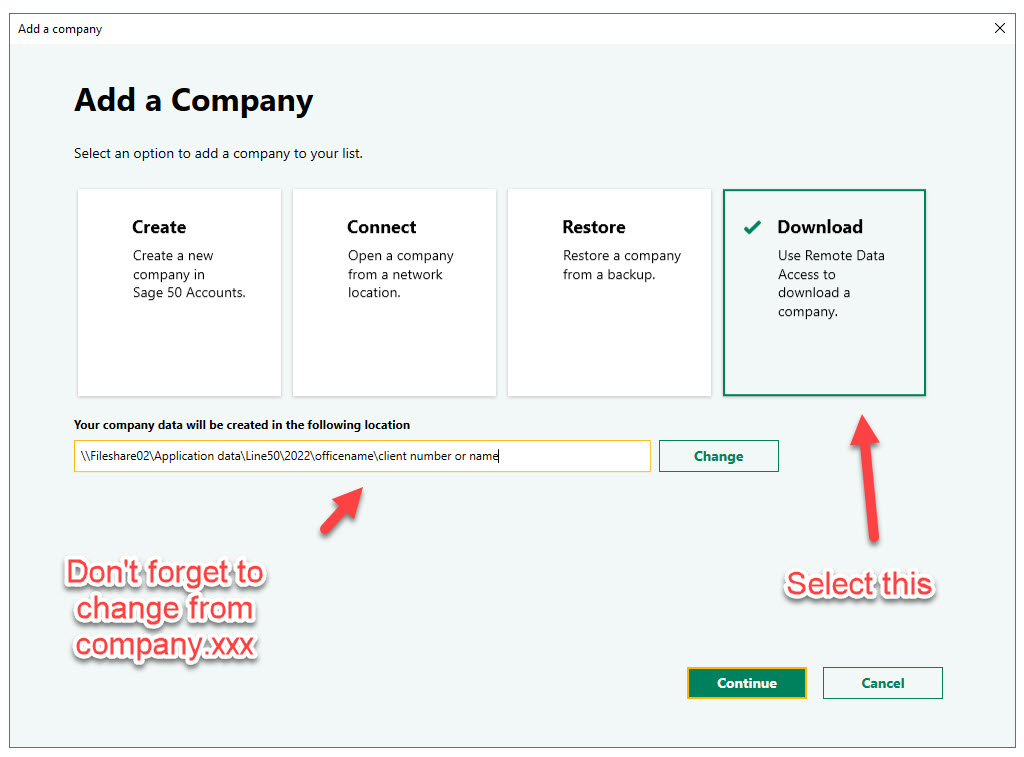Click the company data location path field
The width and height of the screenshot is (1024, 757).
tap(361, 456)
